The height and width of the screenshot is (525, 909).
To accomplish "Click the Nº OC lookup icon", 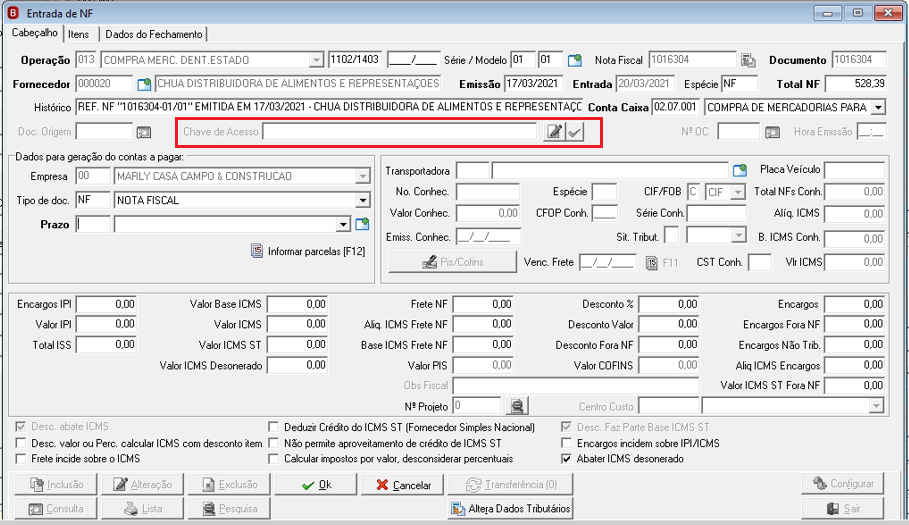I will click(772, 133).
